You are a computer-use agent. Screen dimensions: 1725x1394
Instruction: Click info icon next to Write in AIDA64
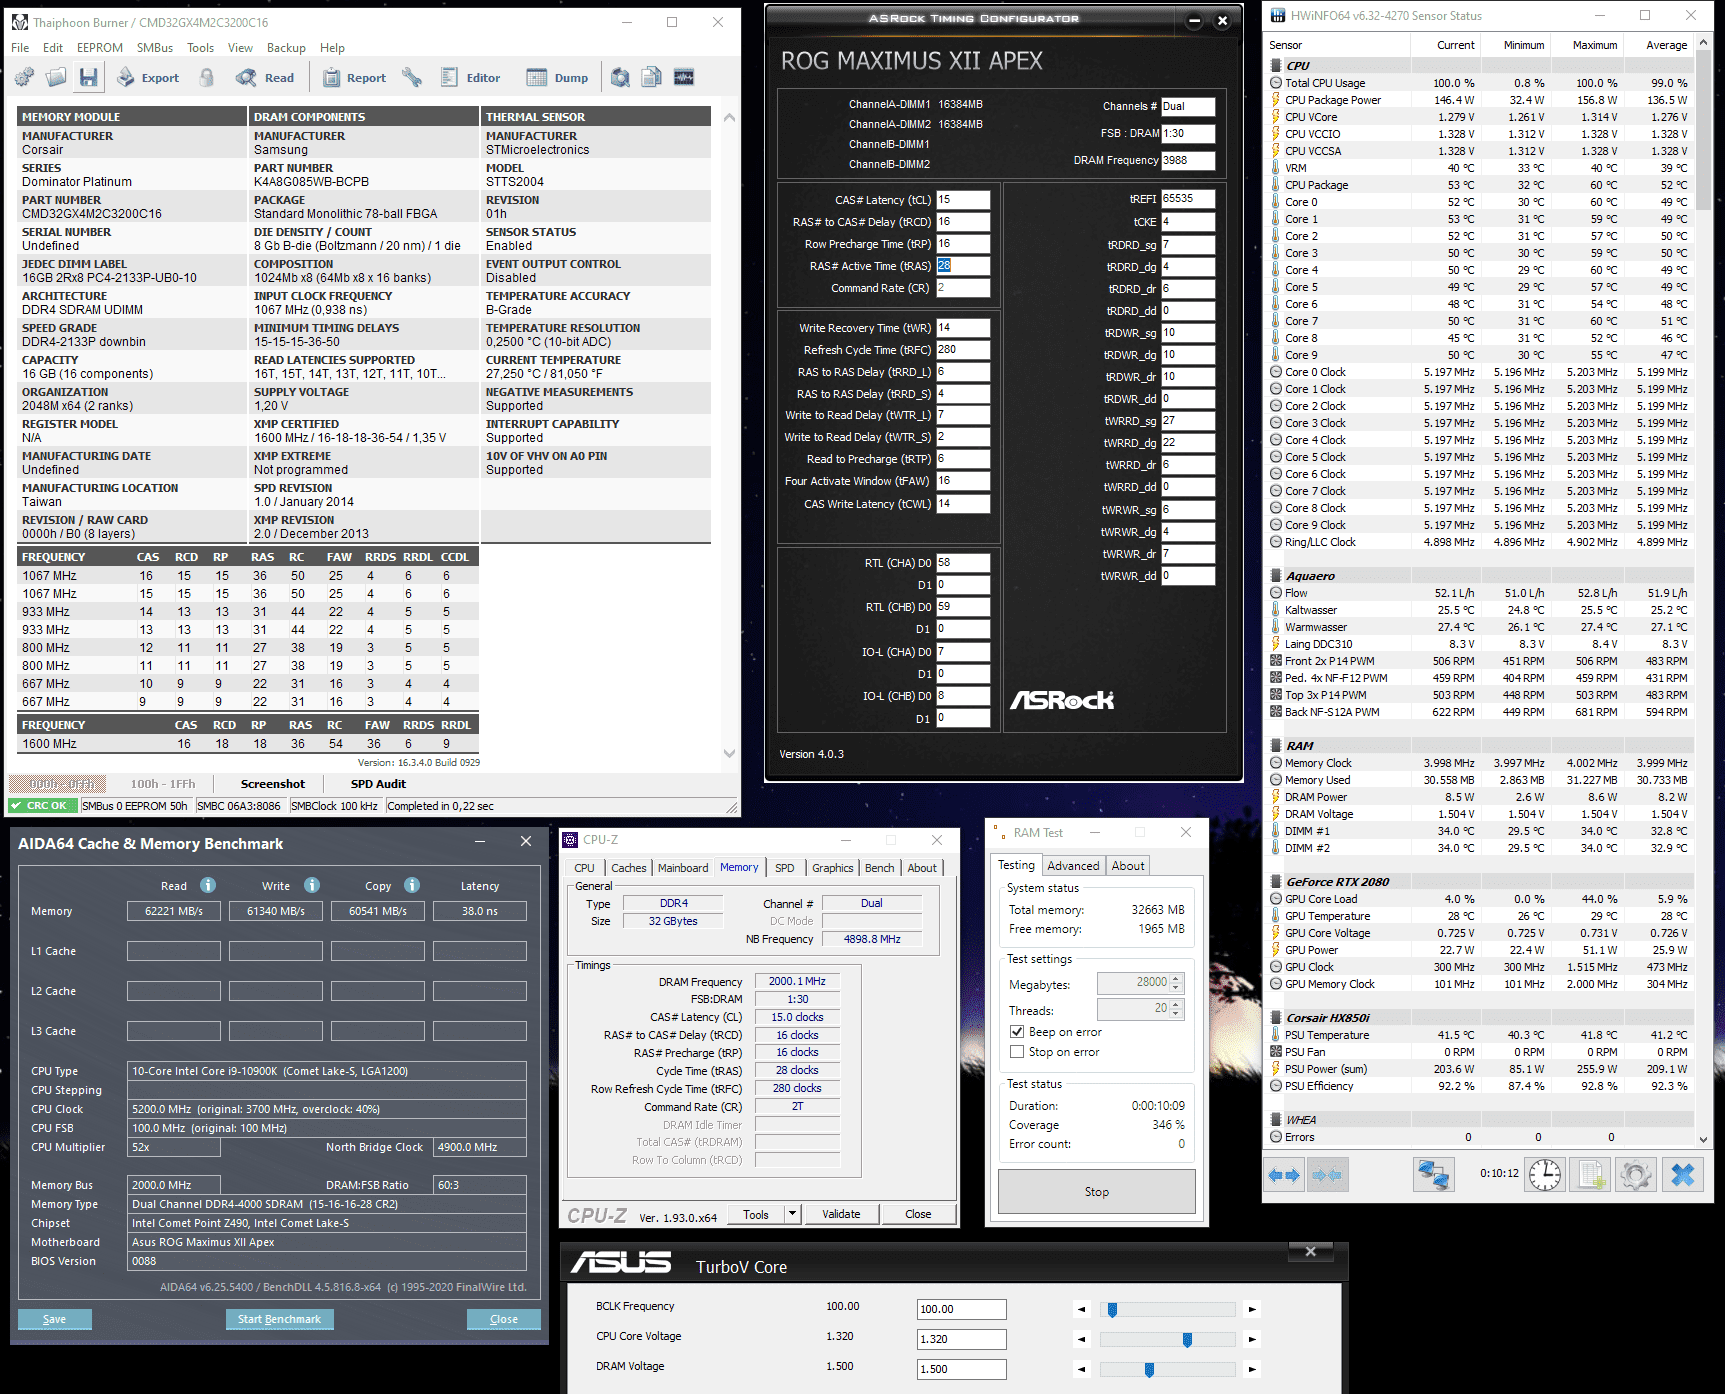pos(312,885)
